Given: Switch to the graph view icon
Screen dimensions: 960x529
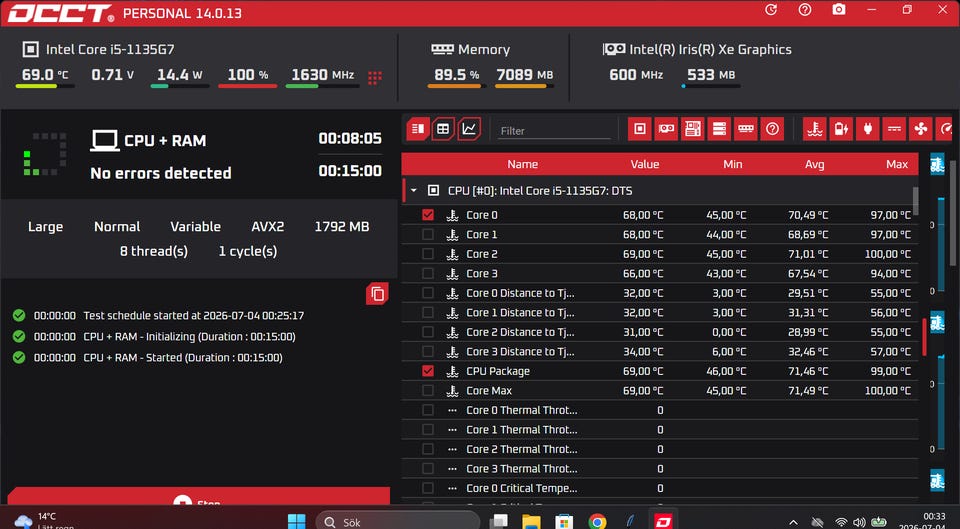Looking at the screenshot, I should pyautogui.click(x=469, y=129).
